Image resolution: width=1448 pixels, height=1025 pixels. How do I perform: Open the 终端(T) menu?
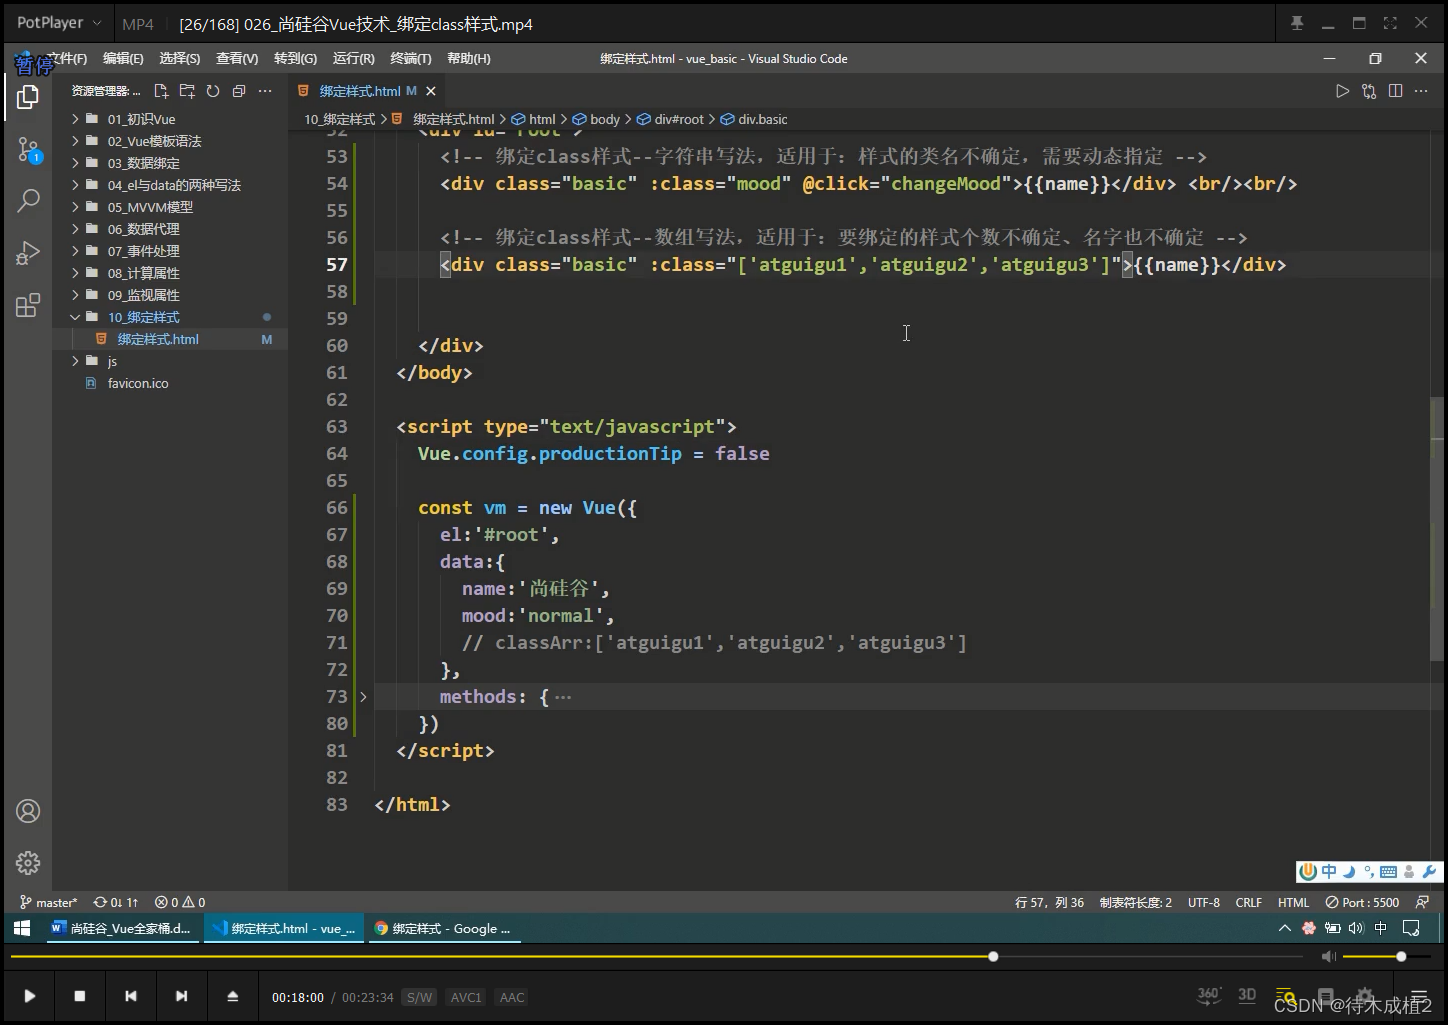point(411,59)
